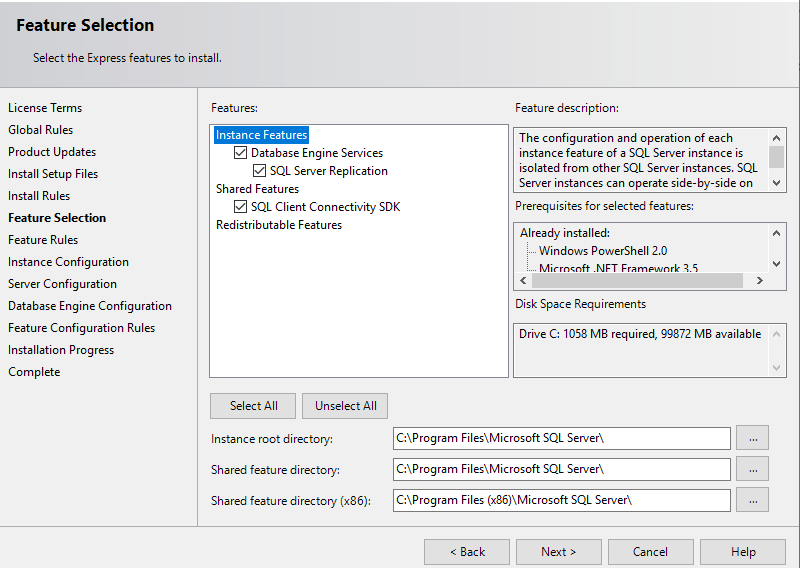Click the Database Engine Configuration step
This screenshot has width=800, height=568.
click(90, 306)
